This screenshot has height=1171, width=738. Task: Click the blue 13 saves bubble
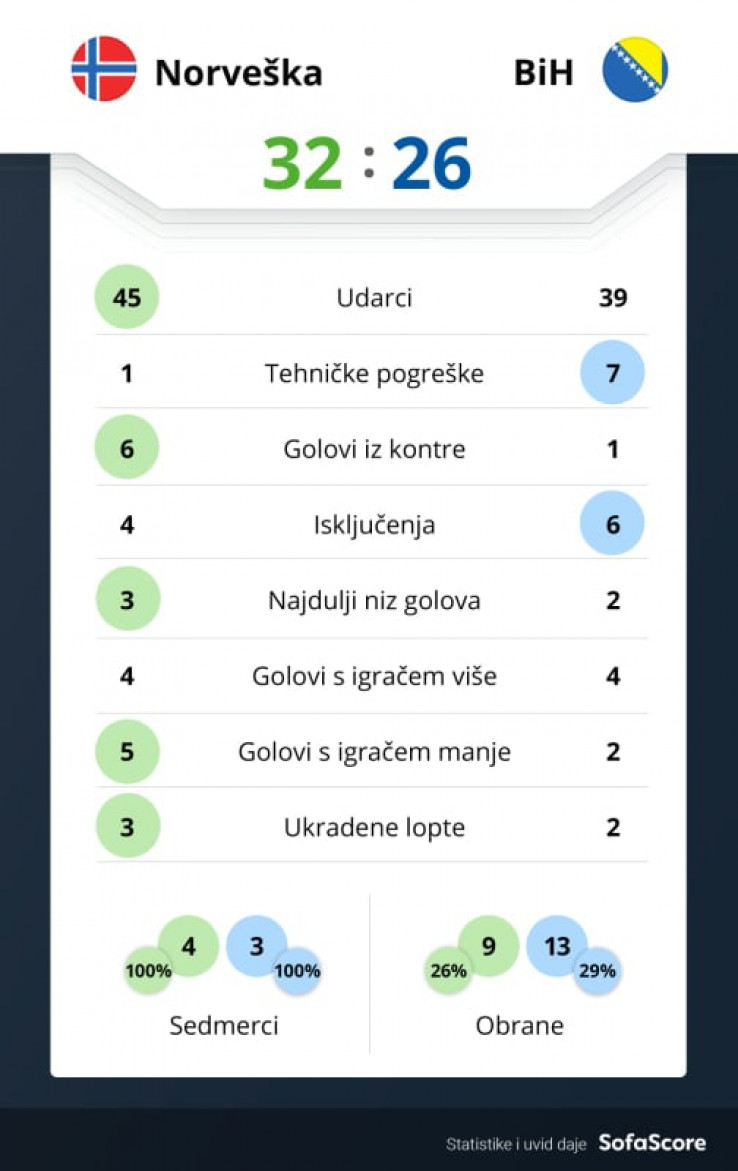557,945
